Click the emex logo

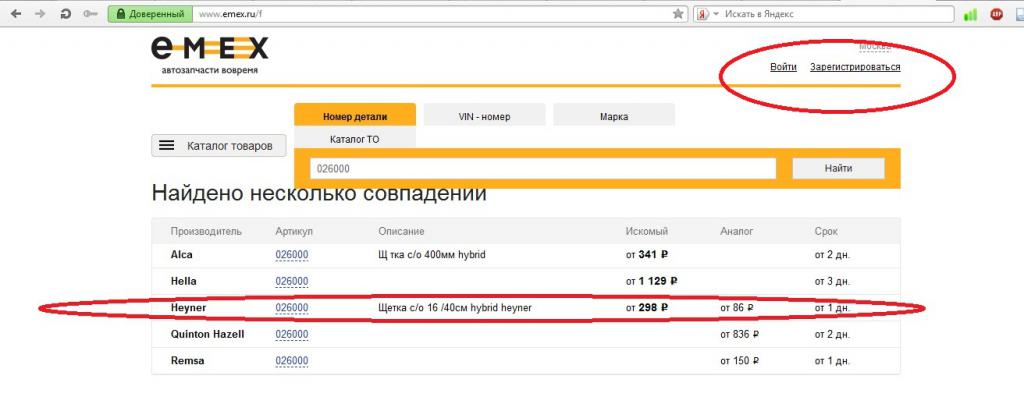coord(210,55)
